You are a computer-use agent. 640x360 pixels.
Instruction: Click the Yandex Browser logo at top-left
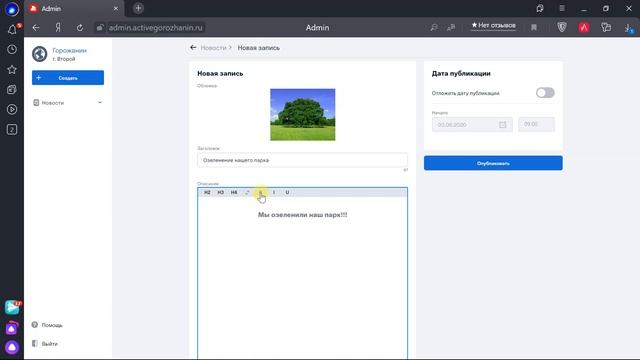(12, 9)
